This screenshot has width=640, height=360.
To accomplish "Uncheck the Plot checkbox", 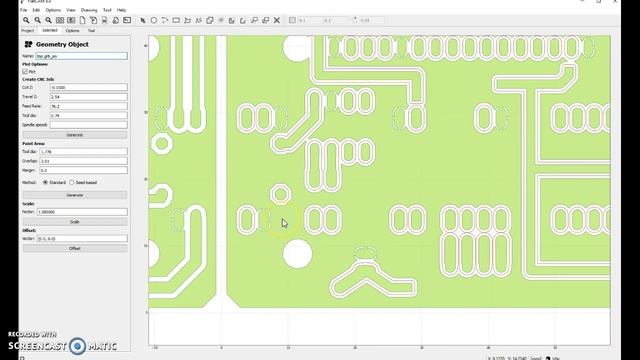I will [25, 71].
